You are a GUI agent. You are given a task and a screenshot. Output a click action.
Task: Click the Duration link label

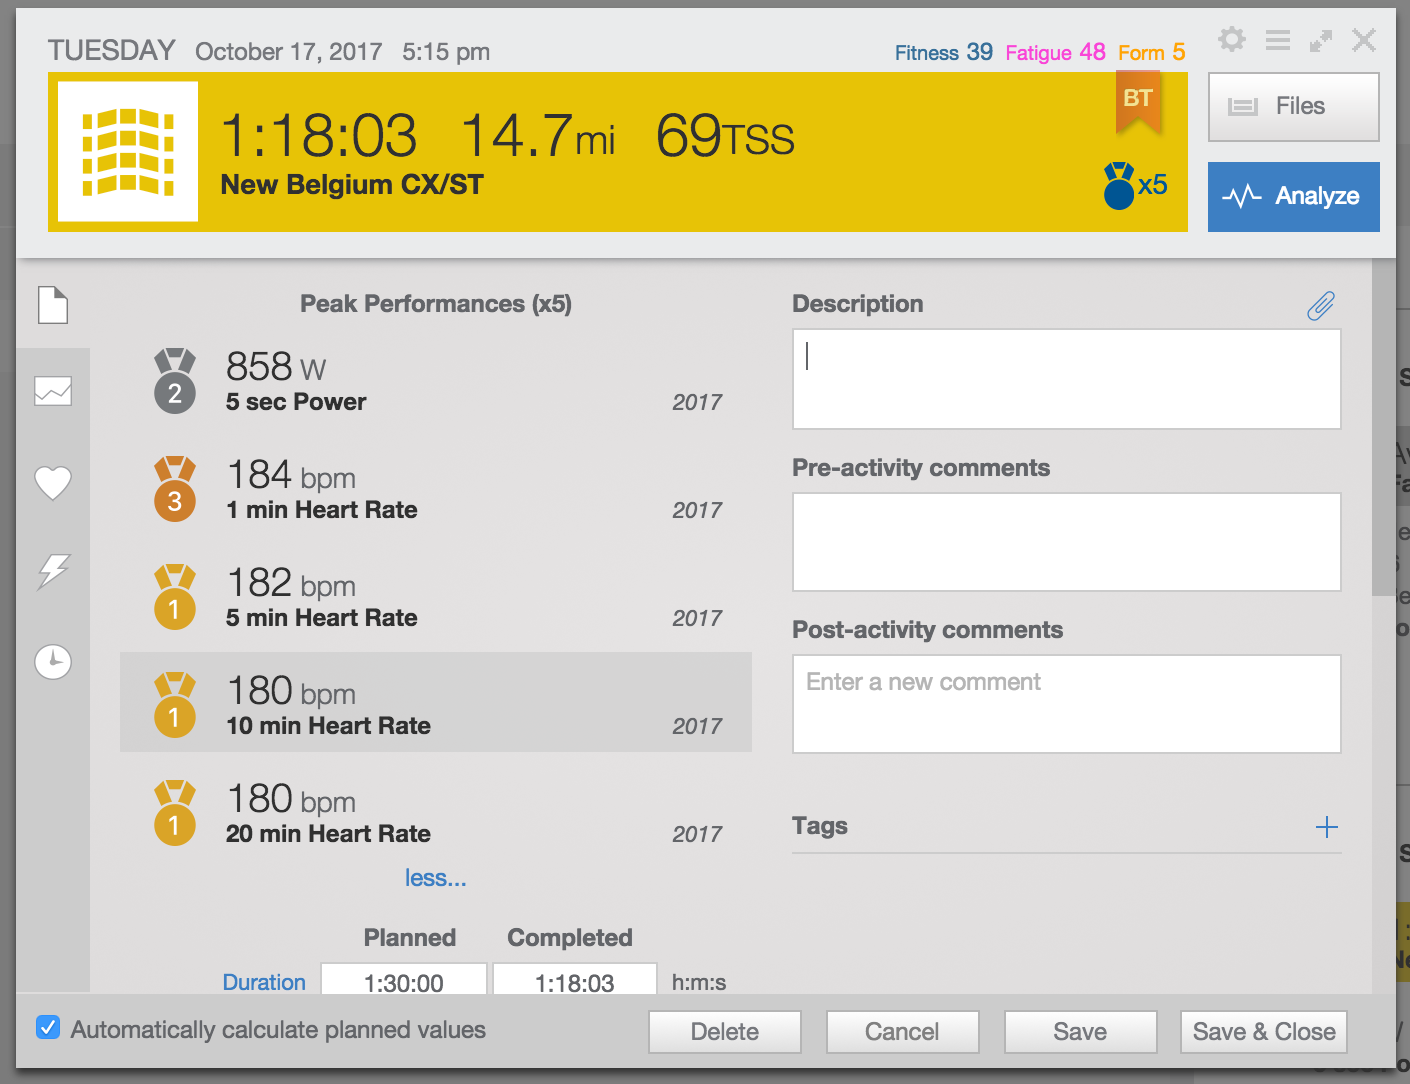coord(264,982)
